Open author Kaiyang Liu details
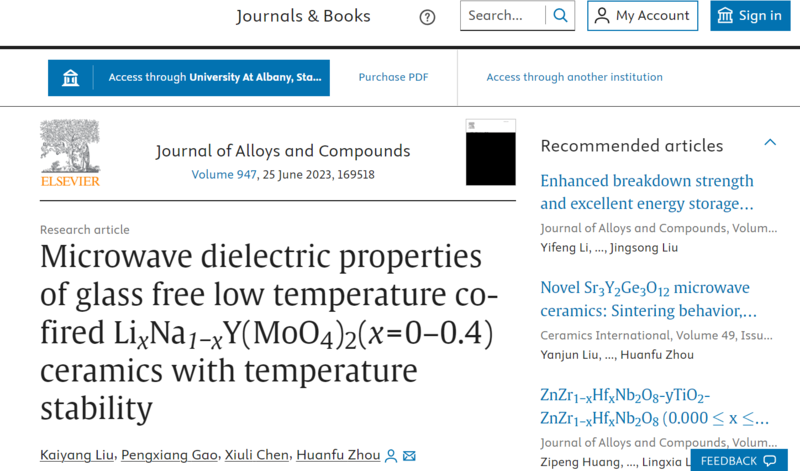This screenshot has height=471, width=800. [77, 455]
